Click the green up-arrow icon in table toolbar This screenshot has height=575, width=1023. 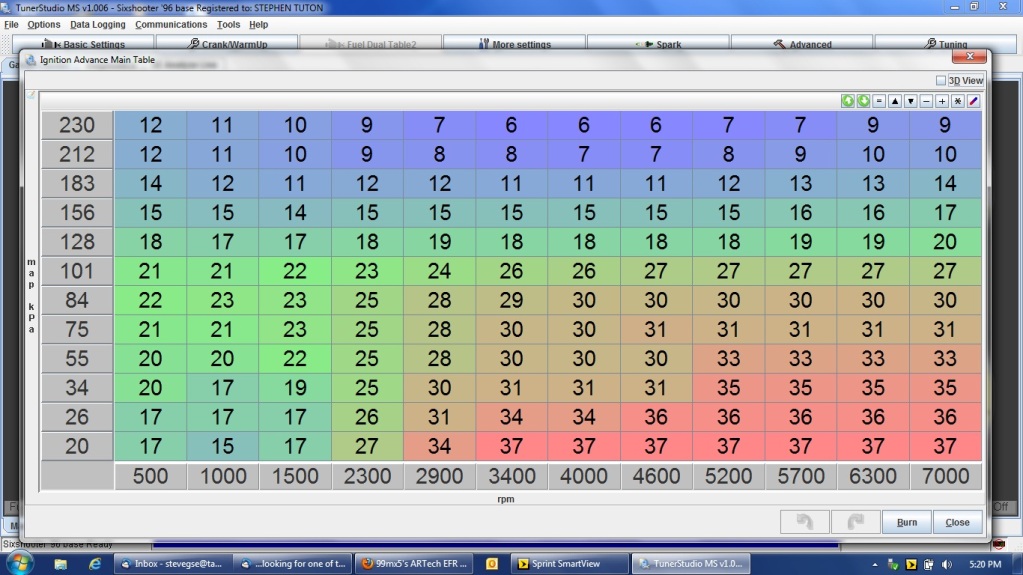coord(847,101)
